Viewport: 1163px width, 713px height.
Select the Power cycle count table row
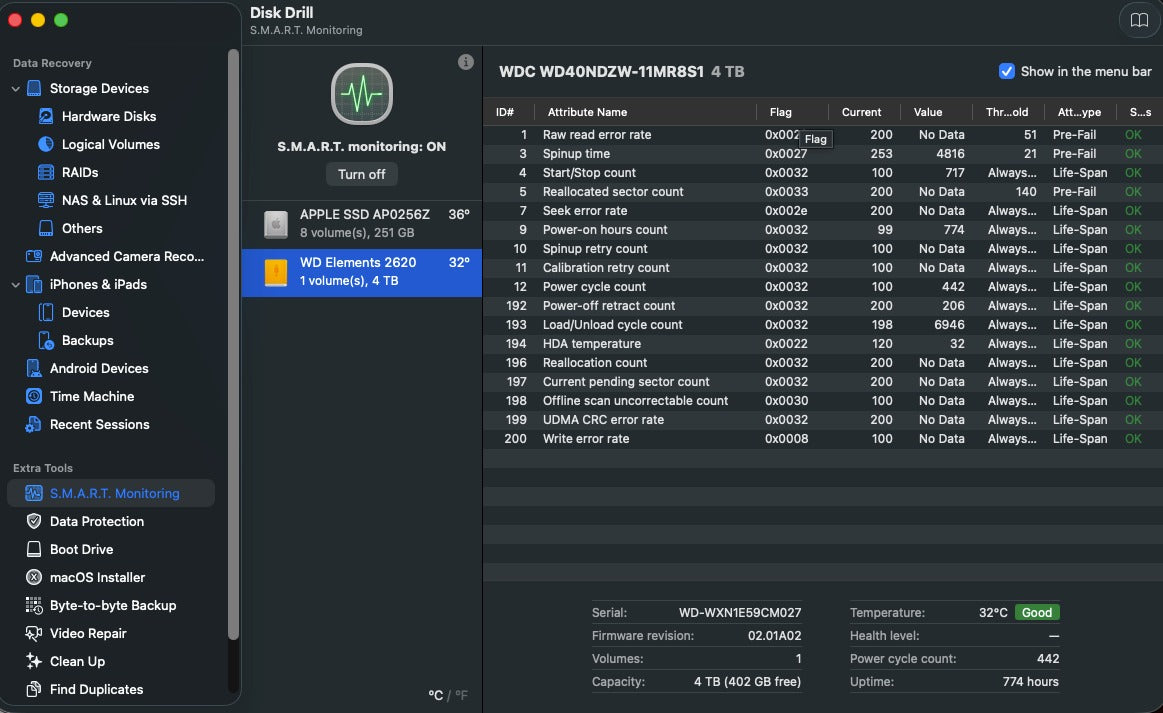pos(823,286)
